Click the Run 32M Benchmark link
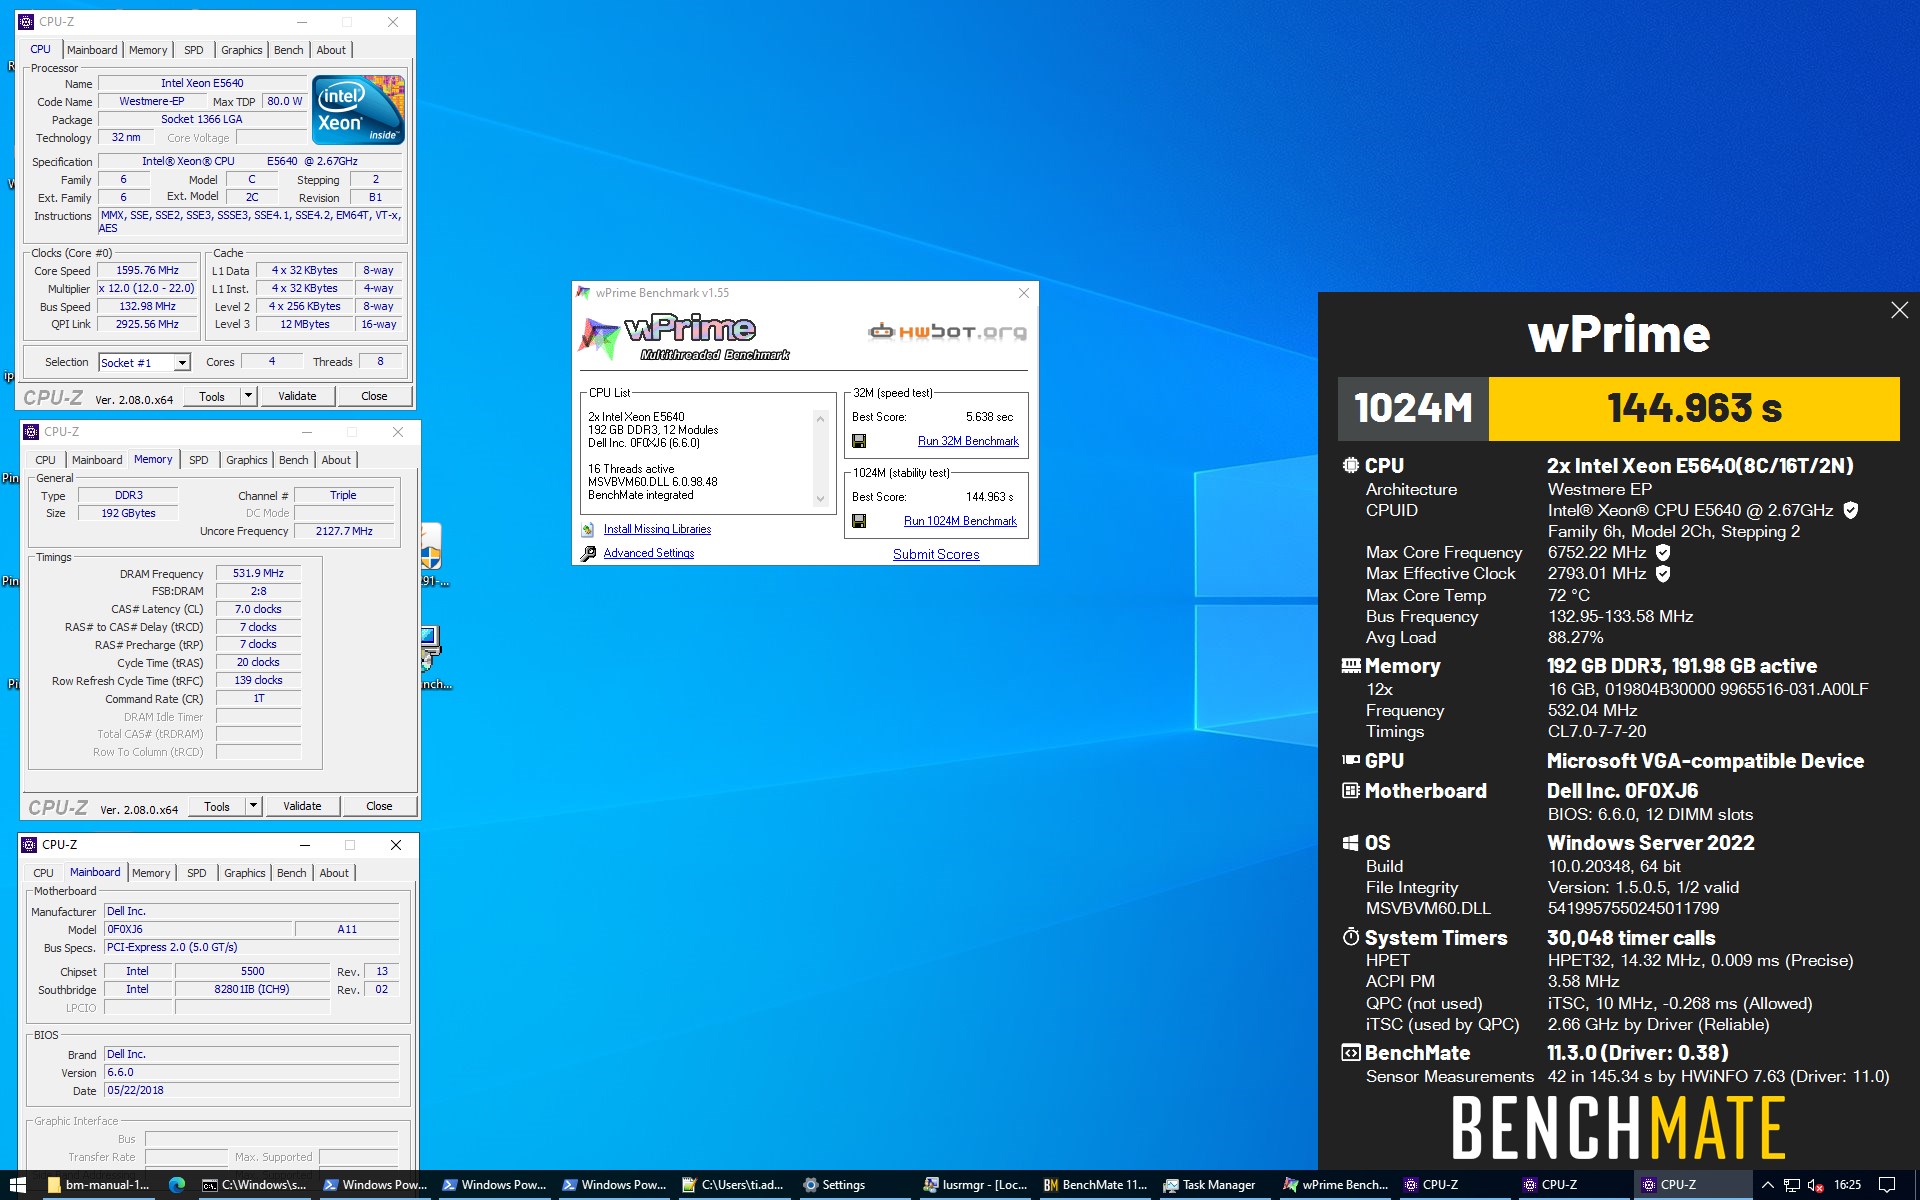Image resolution: width=1920 pixels, height=1200 pixels. tap(968, 441)
